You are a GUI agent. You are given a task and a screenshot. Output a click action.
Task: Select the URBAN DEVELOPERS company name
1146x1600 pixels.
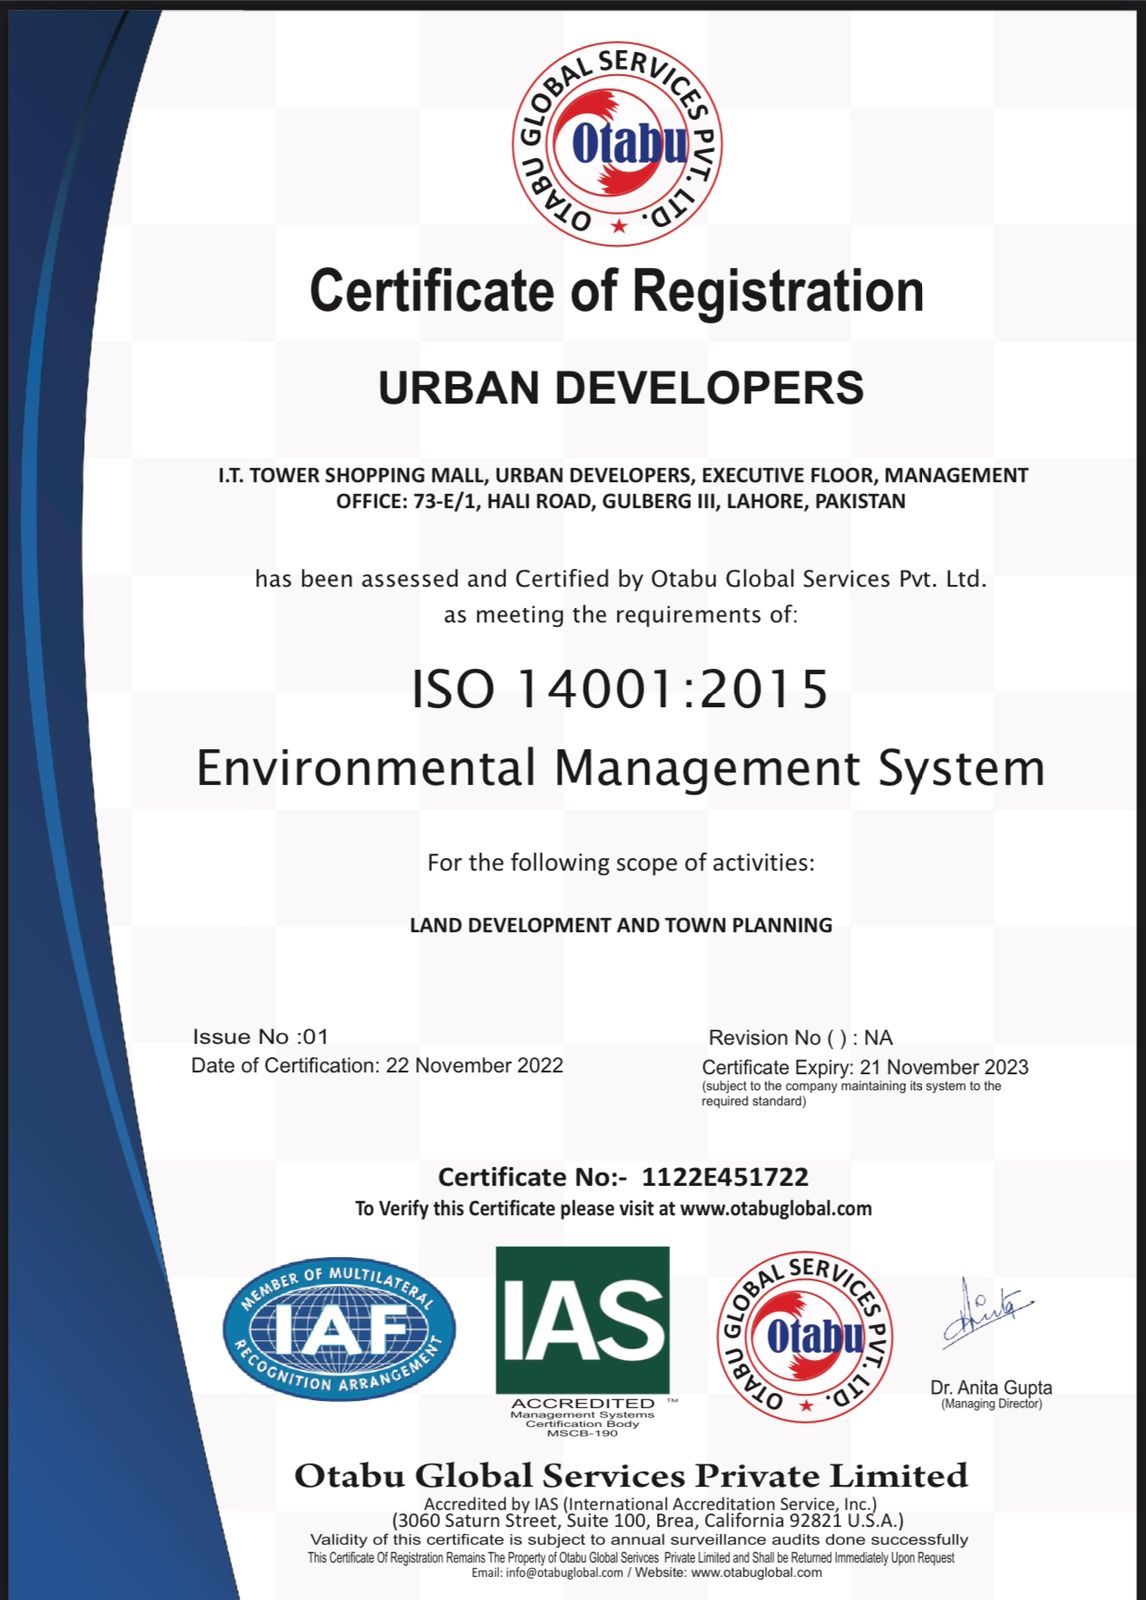click(620, 388)
